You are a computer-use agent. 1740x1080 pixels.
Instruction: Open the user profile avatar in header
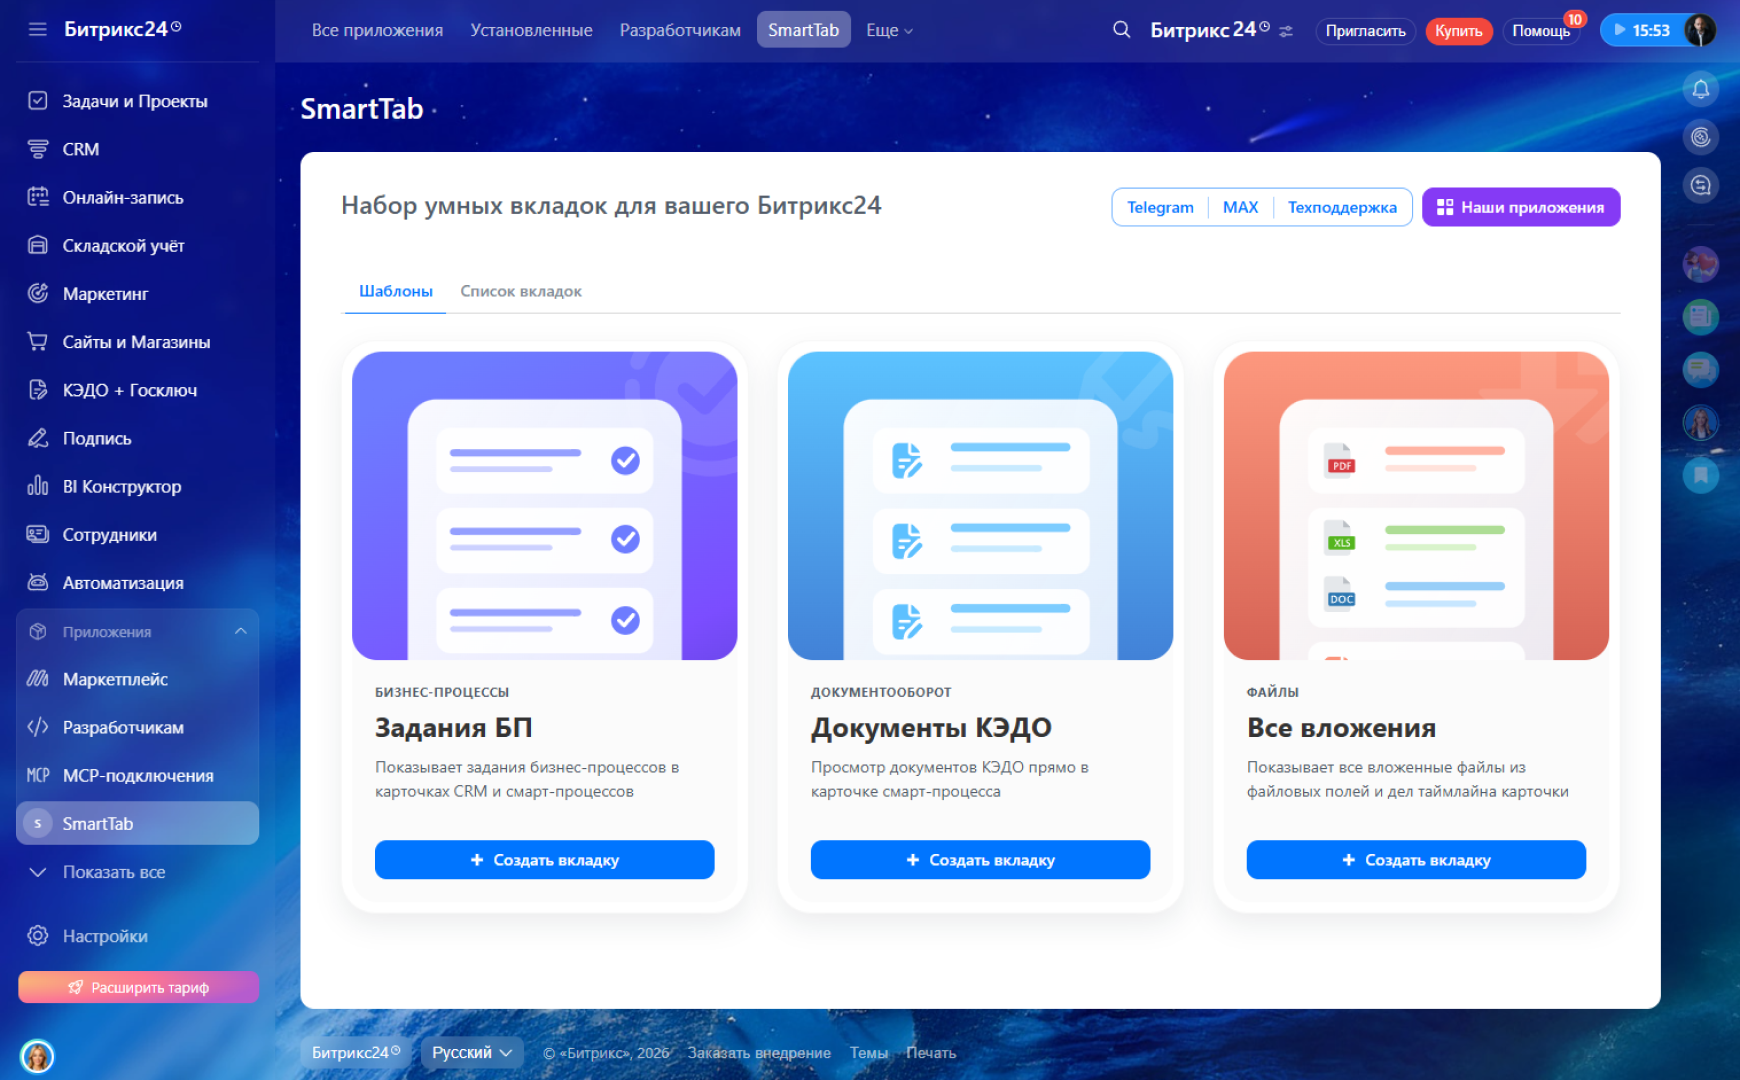point(1699,30)
